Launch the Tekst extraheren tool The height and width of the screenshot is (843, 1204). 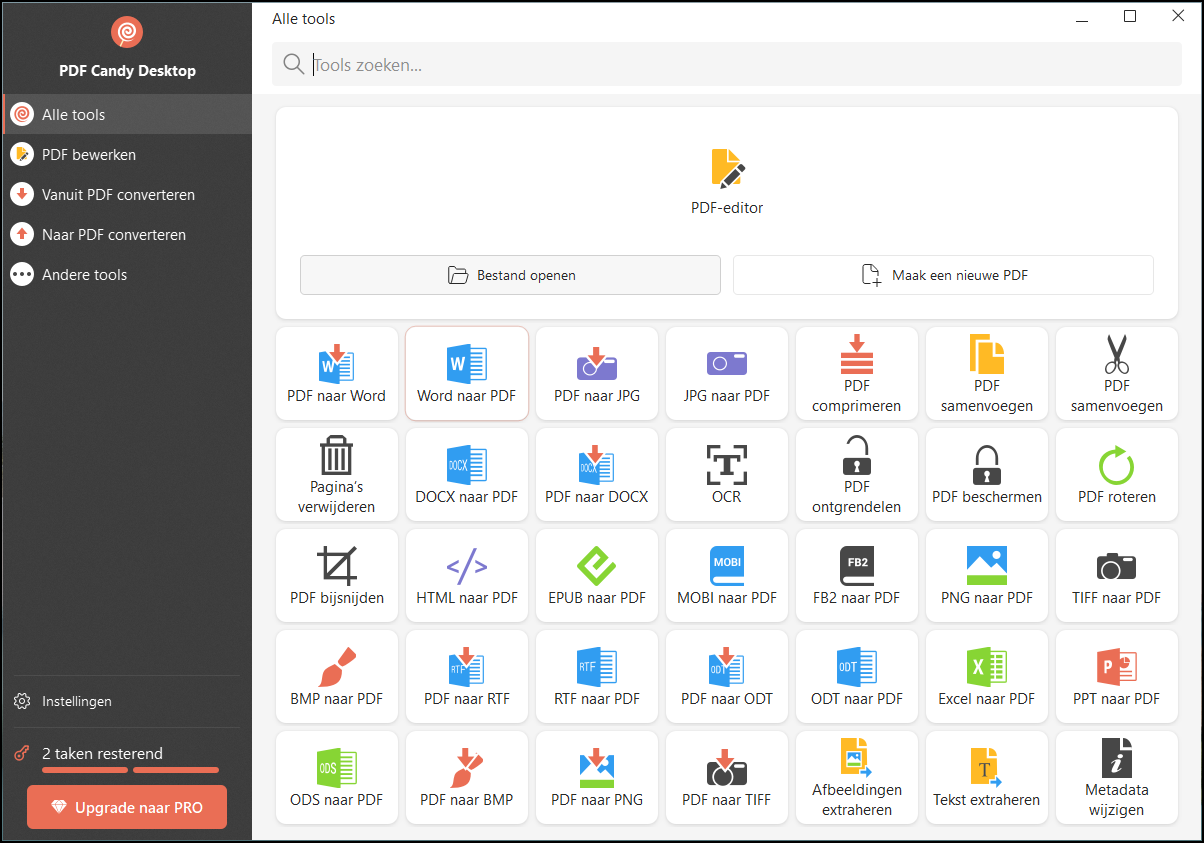[987, 777]
